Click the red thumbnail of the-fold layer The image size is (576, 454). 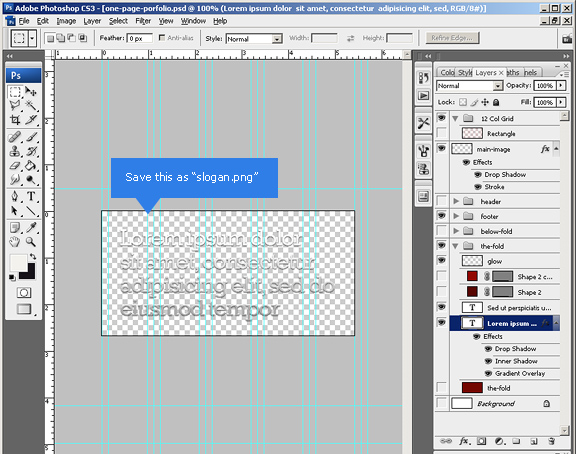(472, 388)
